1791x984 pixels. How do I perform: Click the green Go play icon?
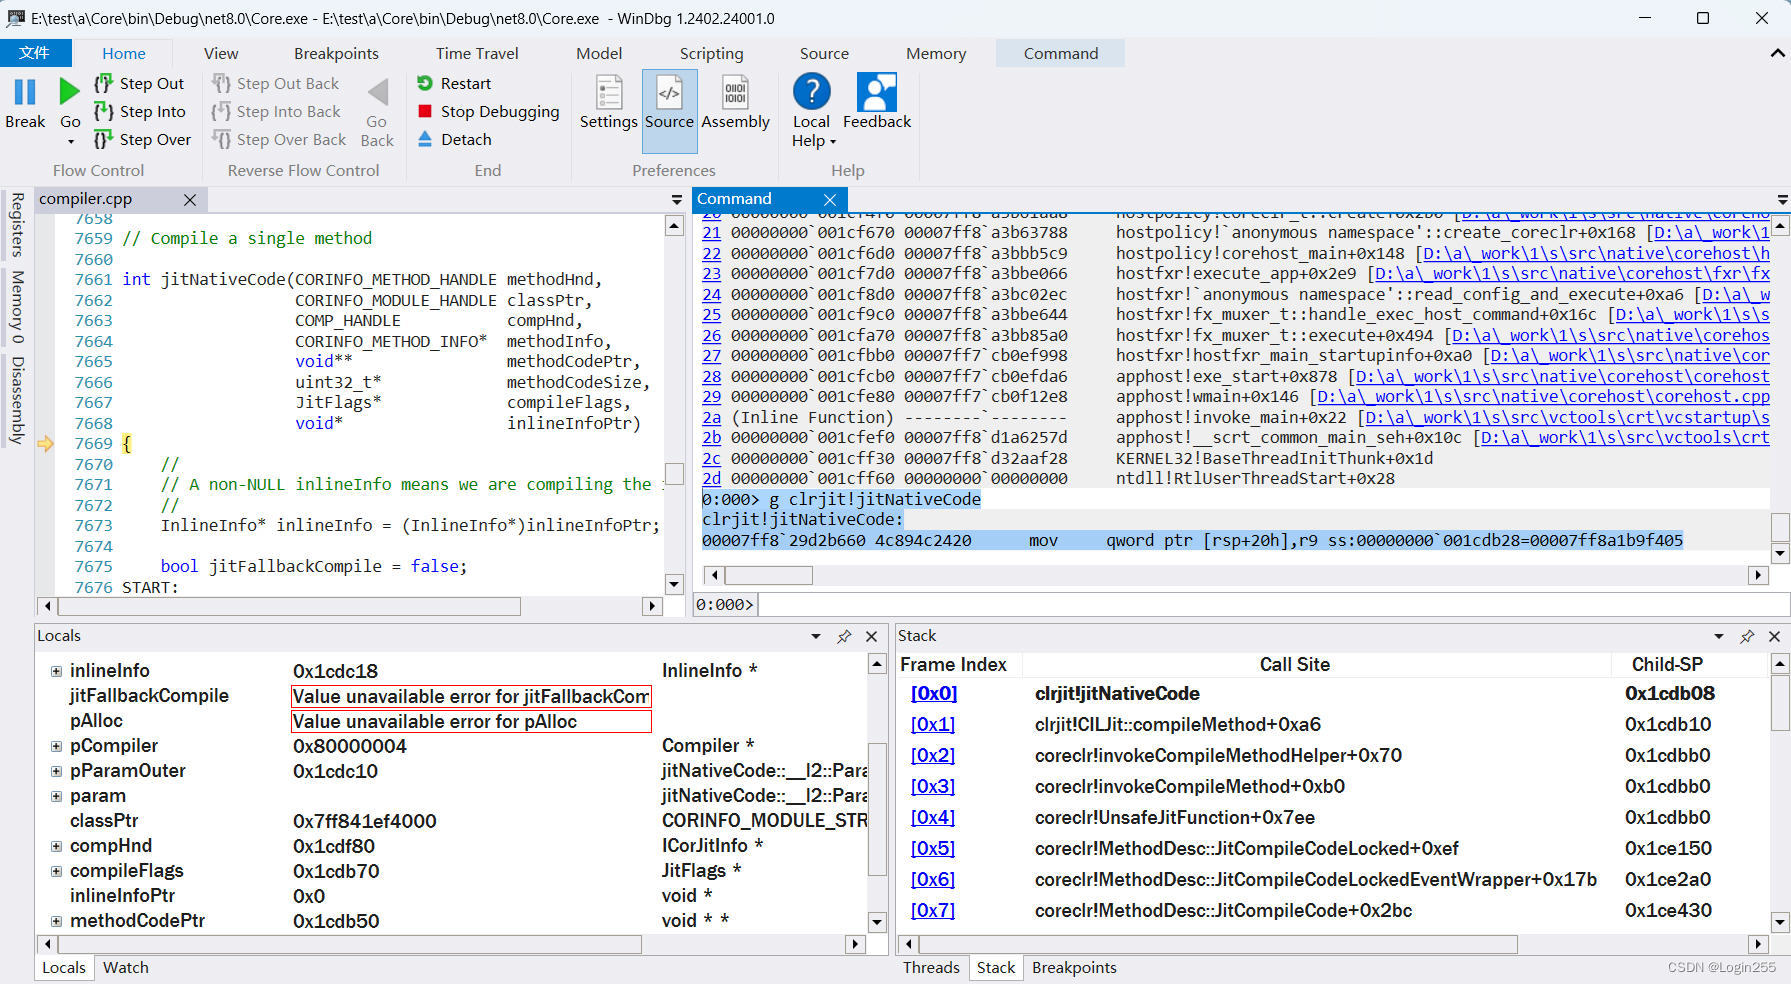tap(69, 92)
